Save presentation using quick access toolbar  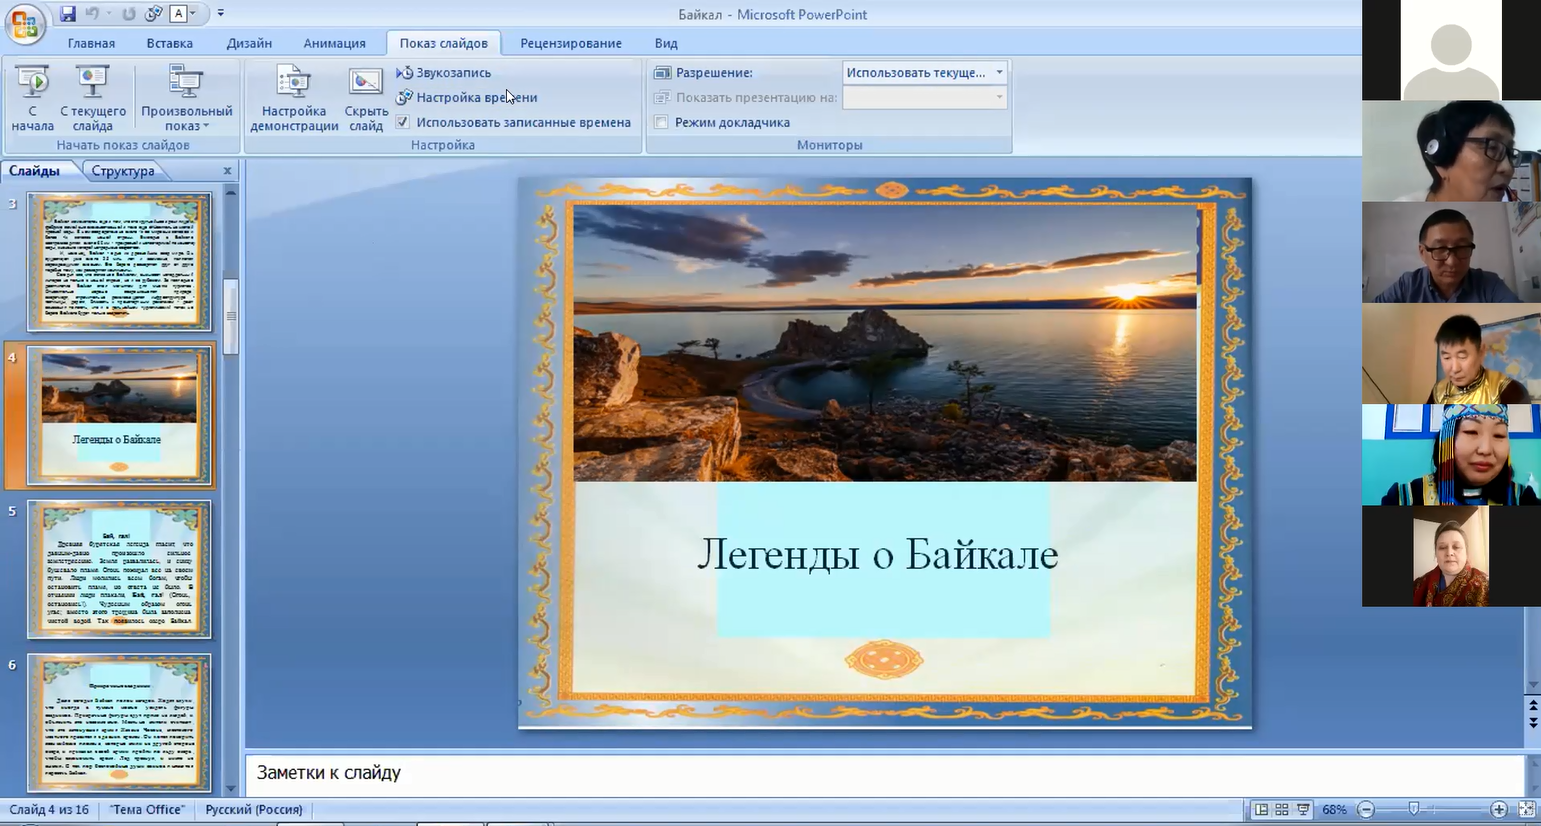point(67,14)
